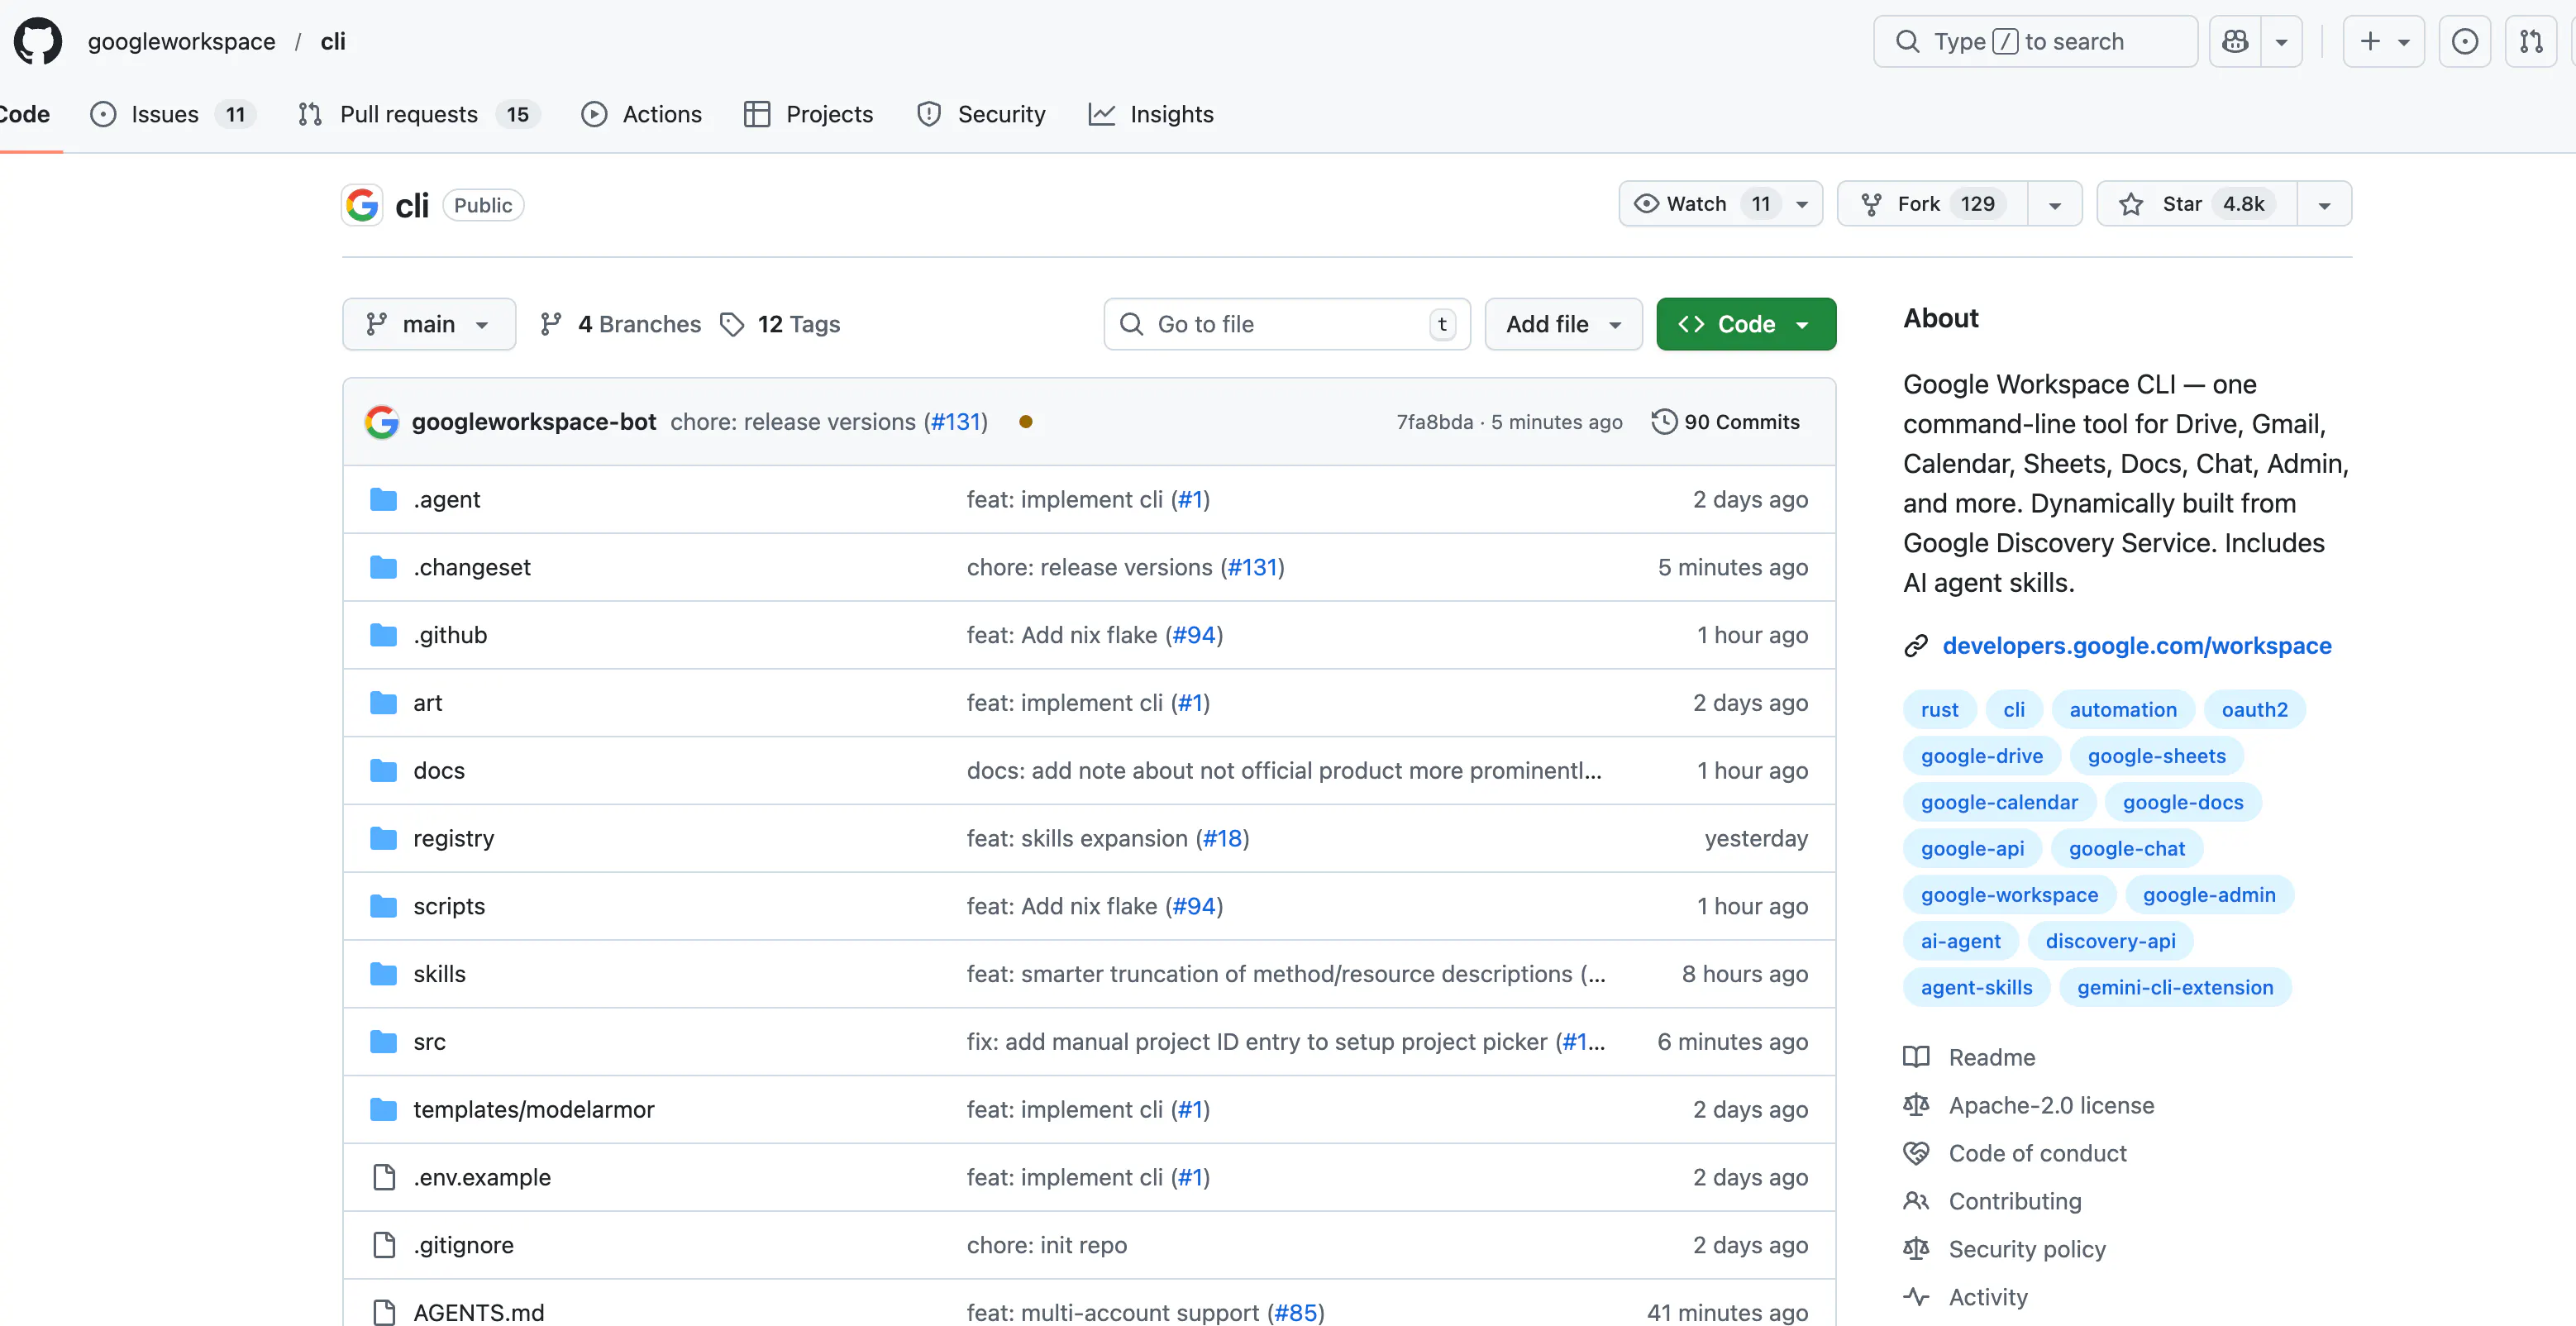Click the .agent folder icon

tap(383, 499)
